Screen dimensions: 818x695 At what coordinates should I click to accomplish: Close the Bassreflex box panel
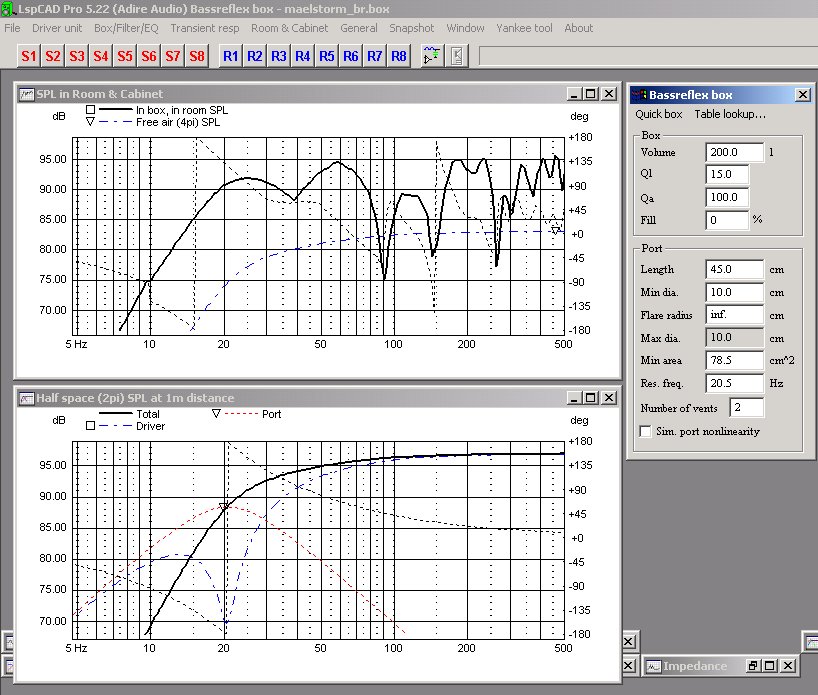[802, 95]
